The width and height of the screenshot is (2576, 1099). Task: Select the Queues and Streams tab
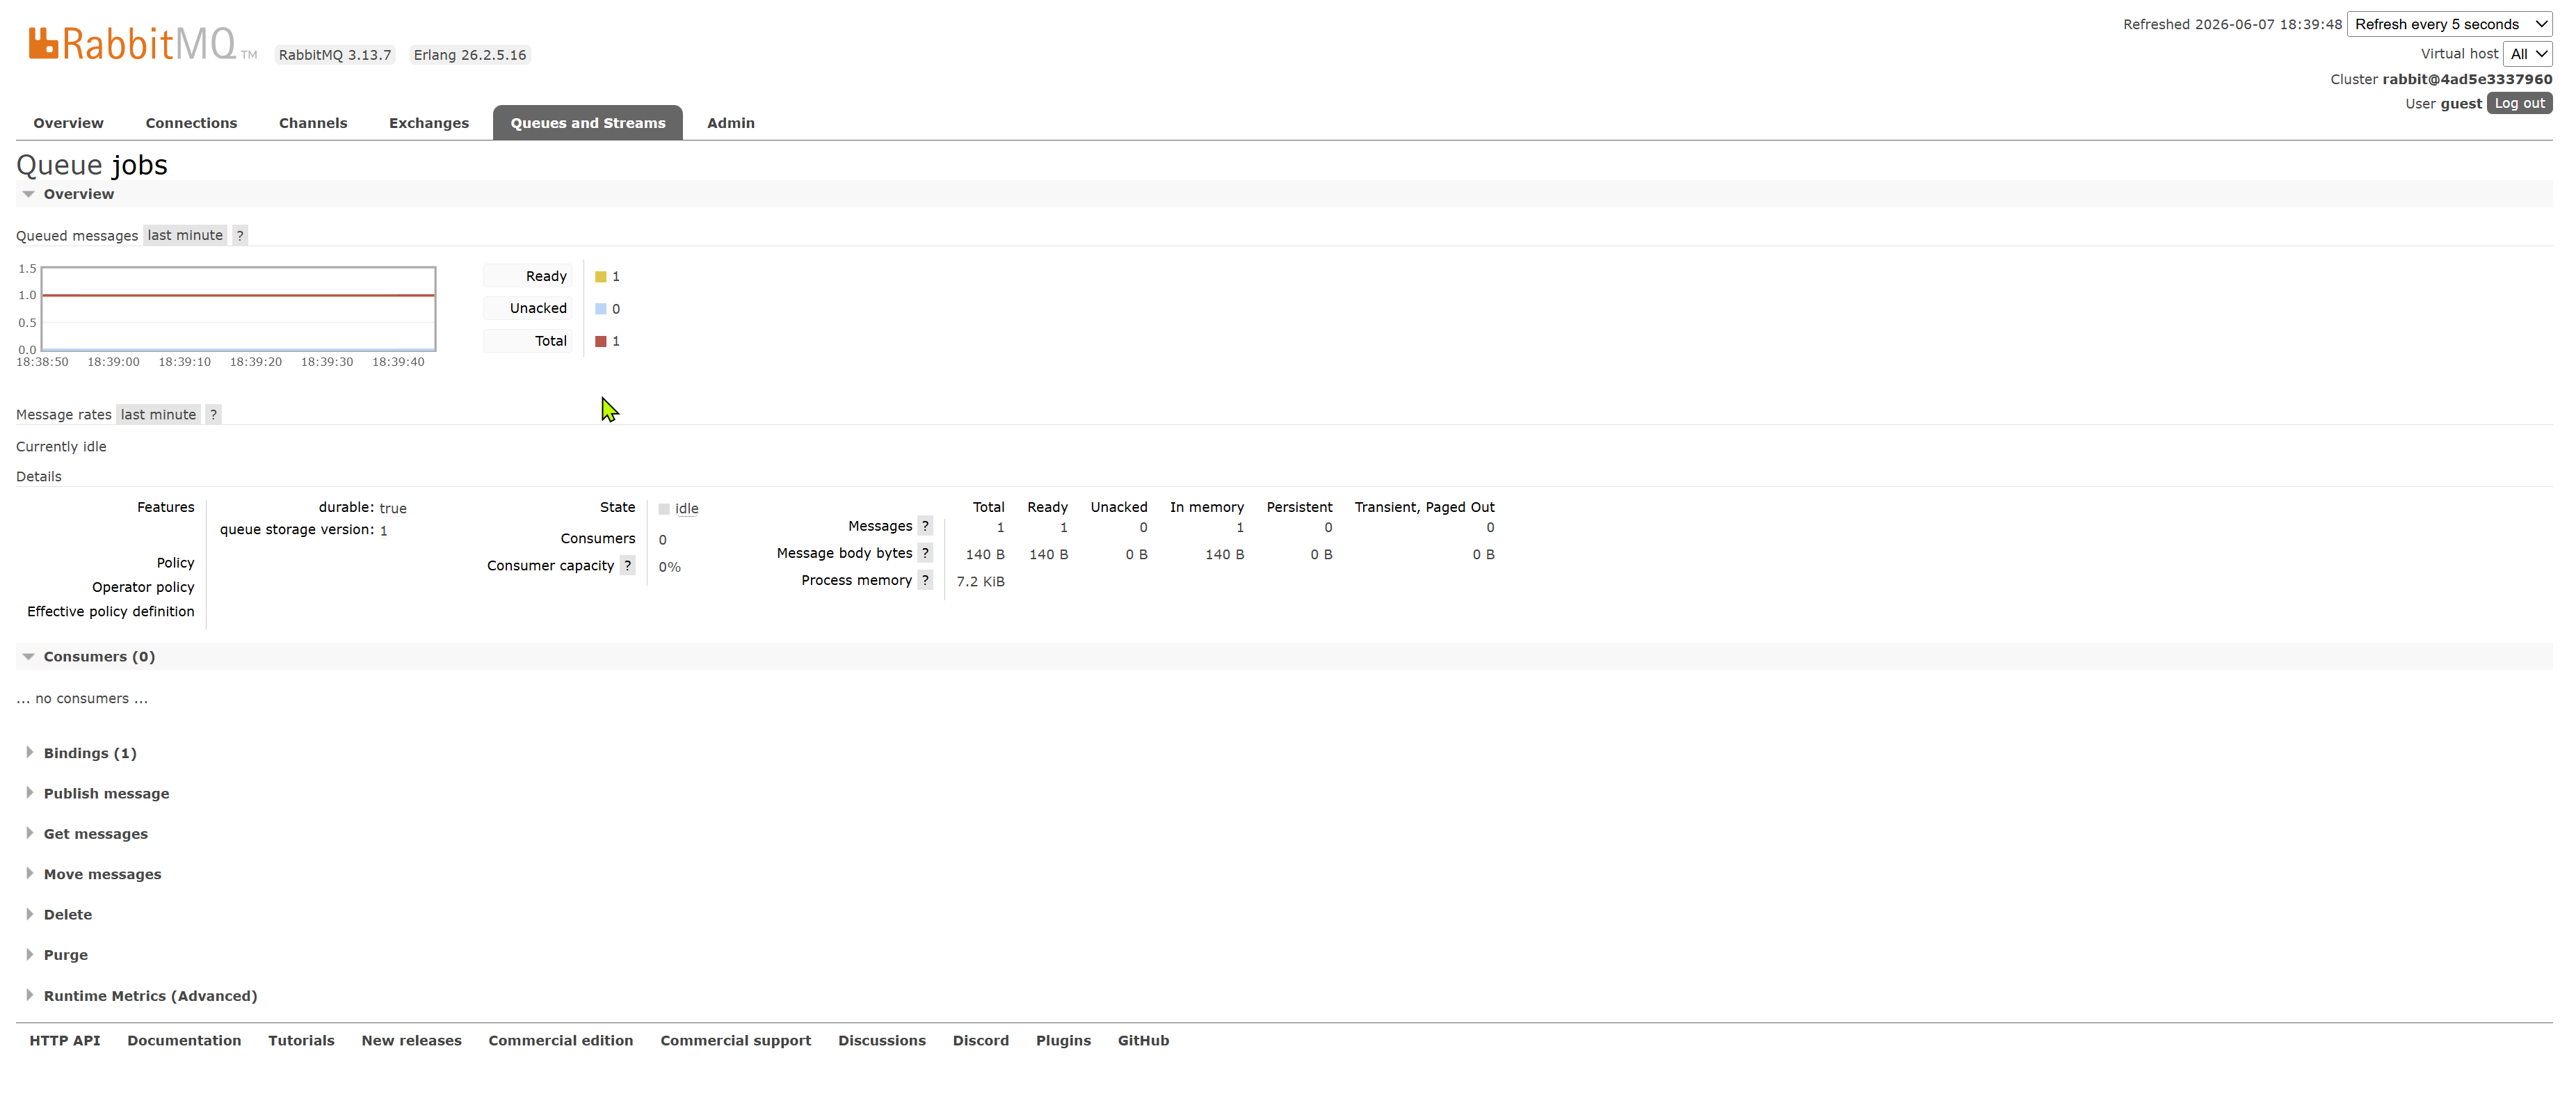point(588,123)
